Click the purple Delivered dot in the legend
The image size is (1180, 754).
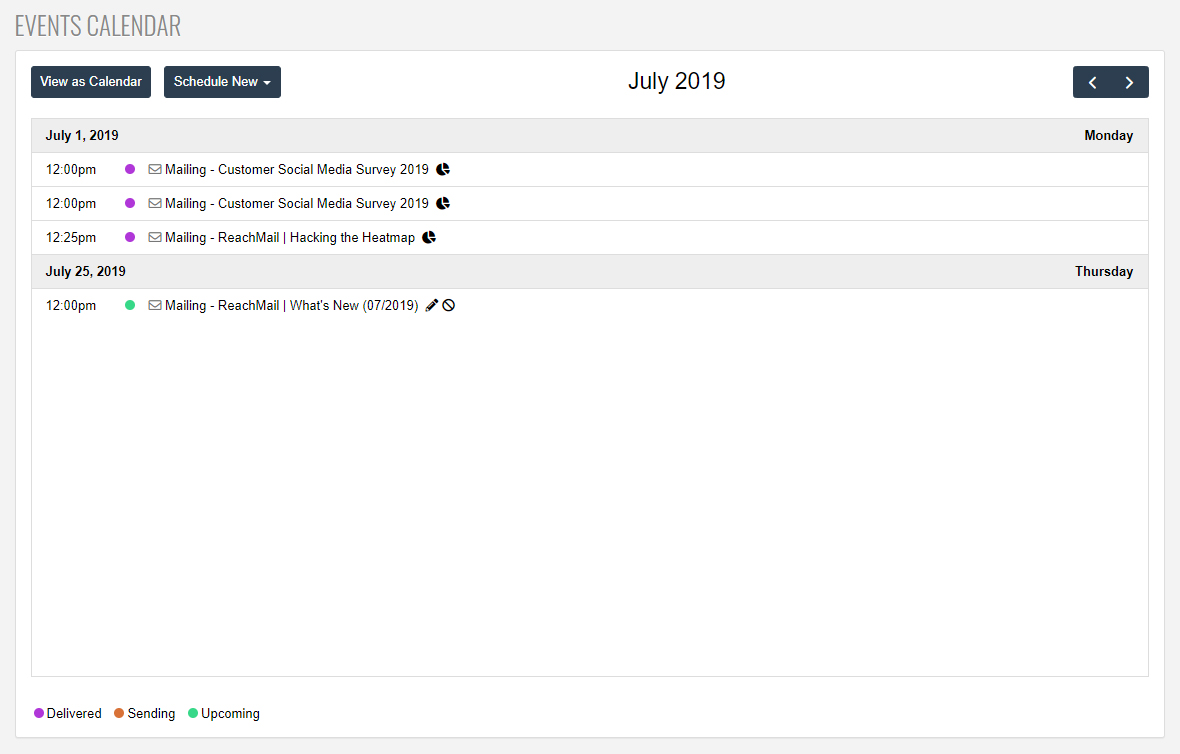(x=39, y=714)
